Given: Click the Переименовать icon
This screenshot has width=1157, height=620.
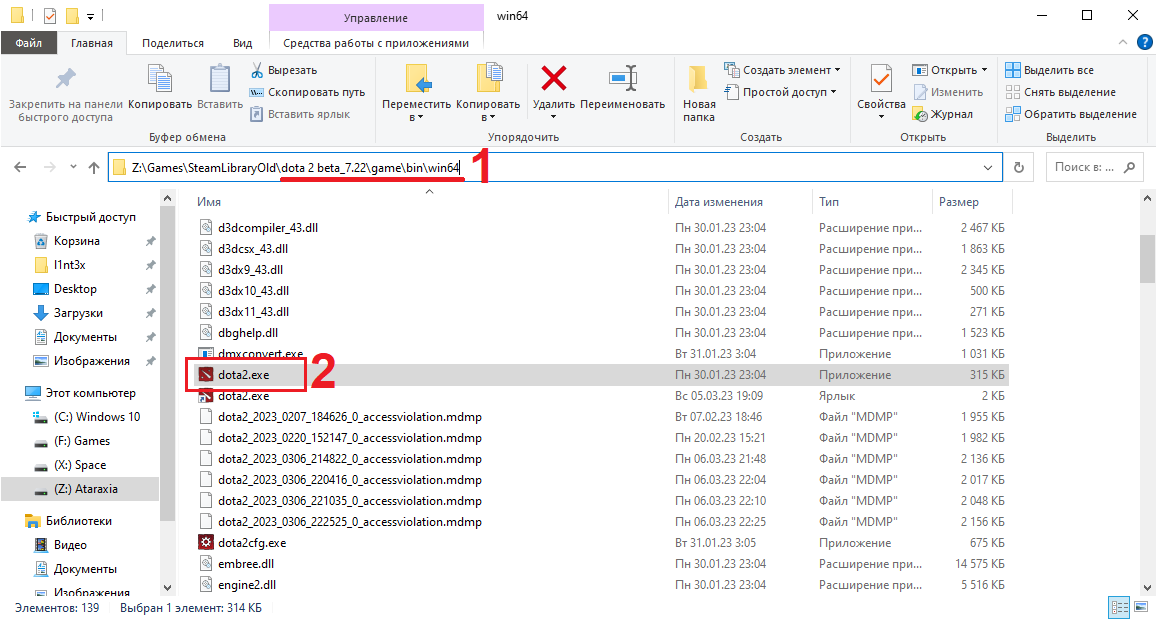Looking at the screenshot, I should point(623,78).
